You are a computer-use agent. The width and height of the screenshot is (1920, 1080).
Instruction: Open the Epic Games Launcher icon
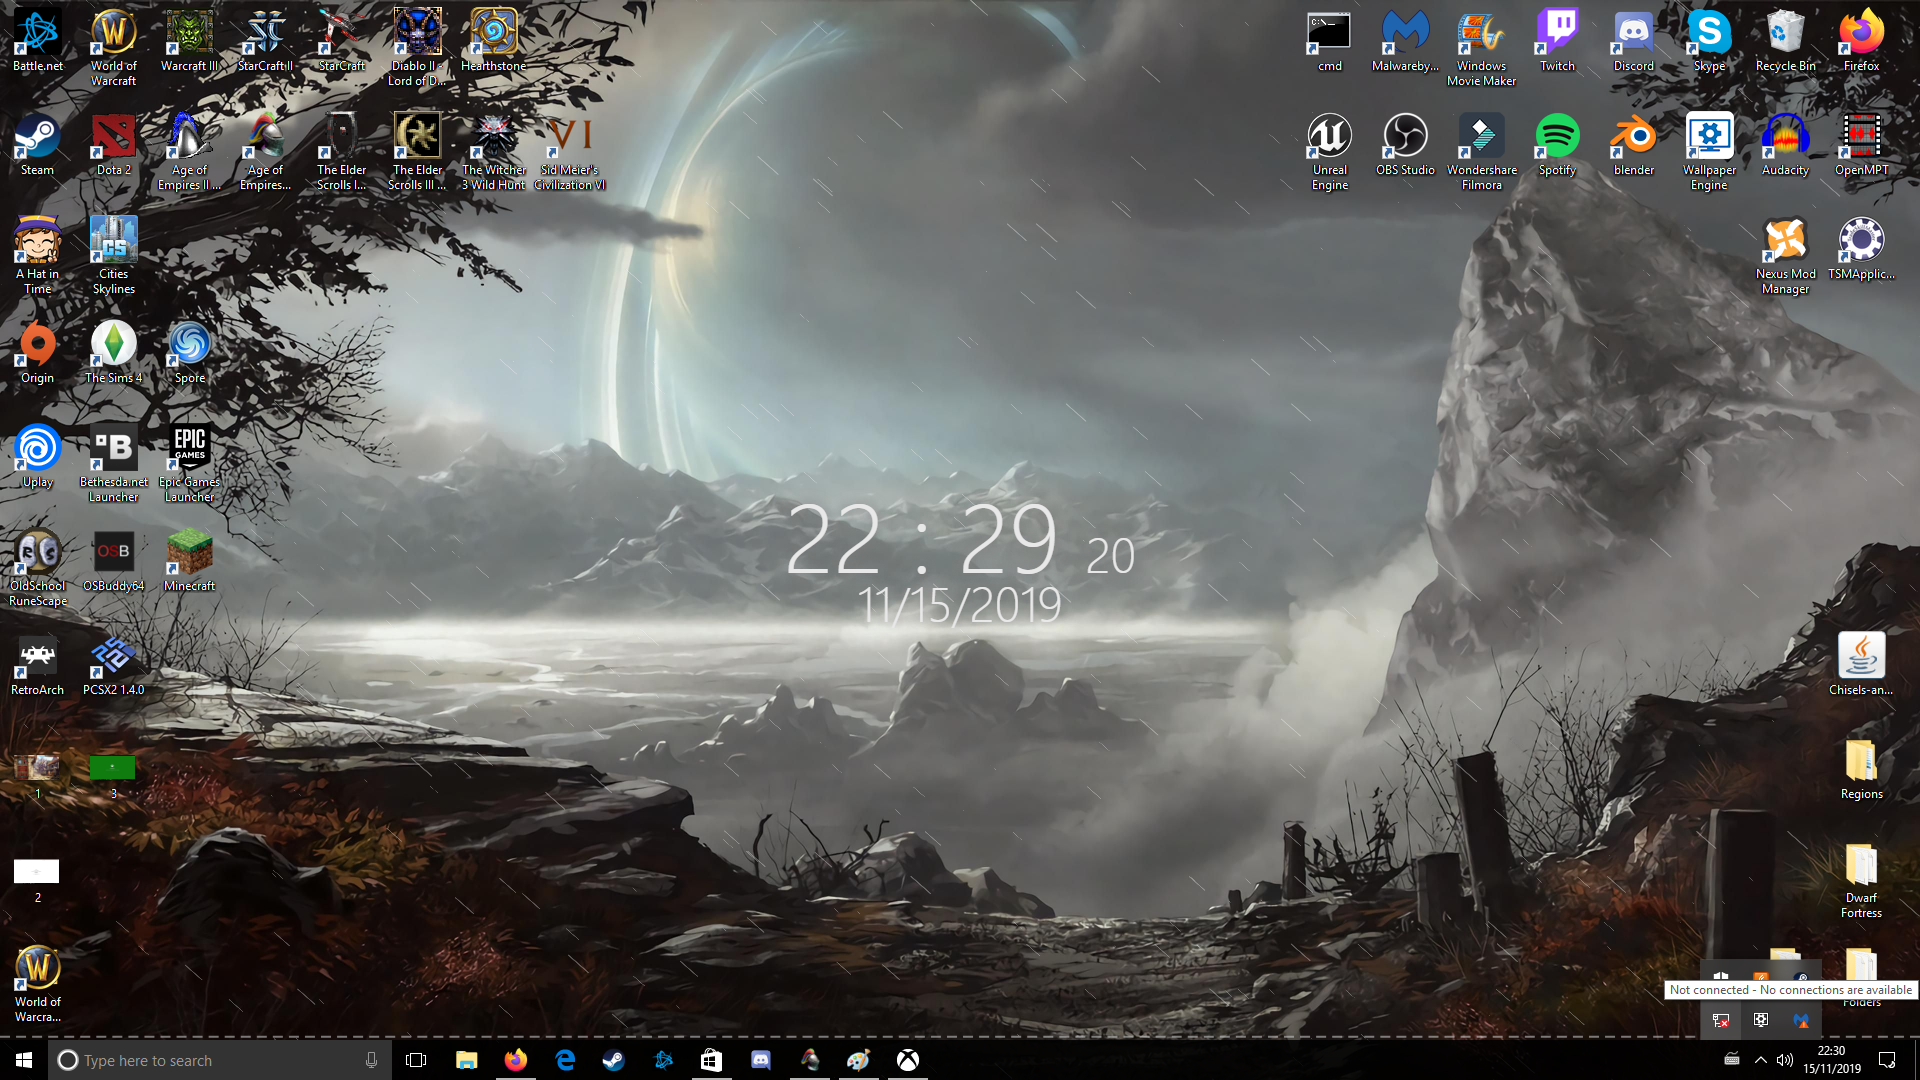click(x=190, y=465)
